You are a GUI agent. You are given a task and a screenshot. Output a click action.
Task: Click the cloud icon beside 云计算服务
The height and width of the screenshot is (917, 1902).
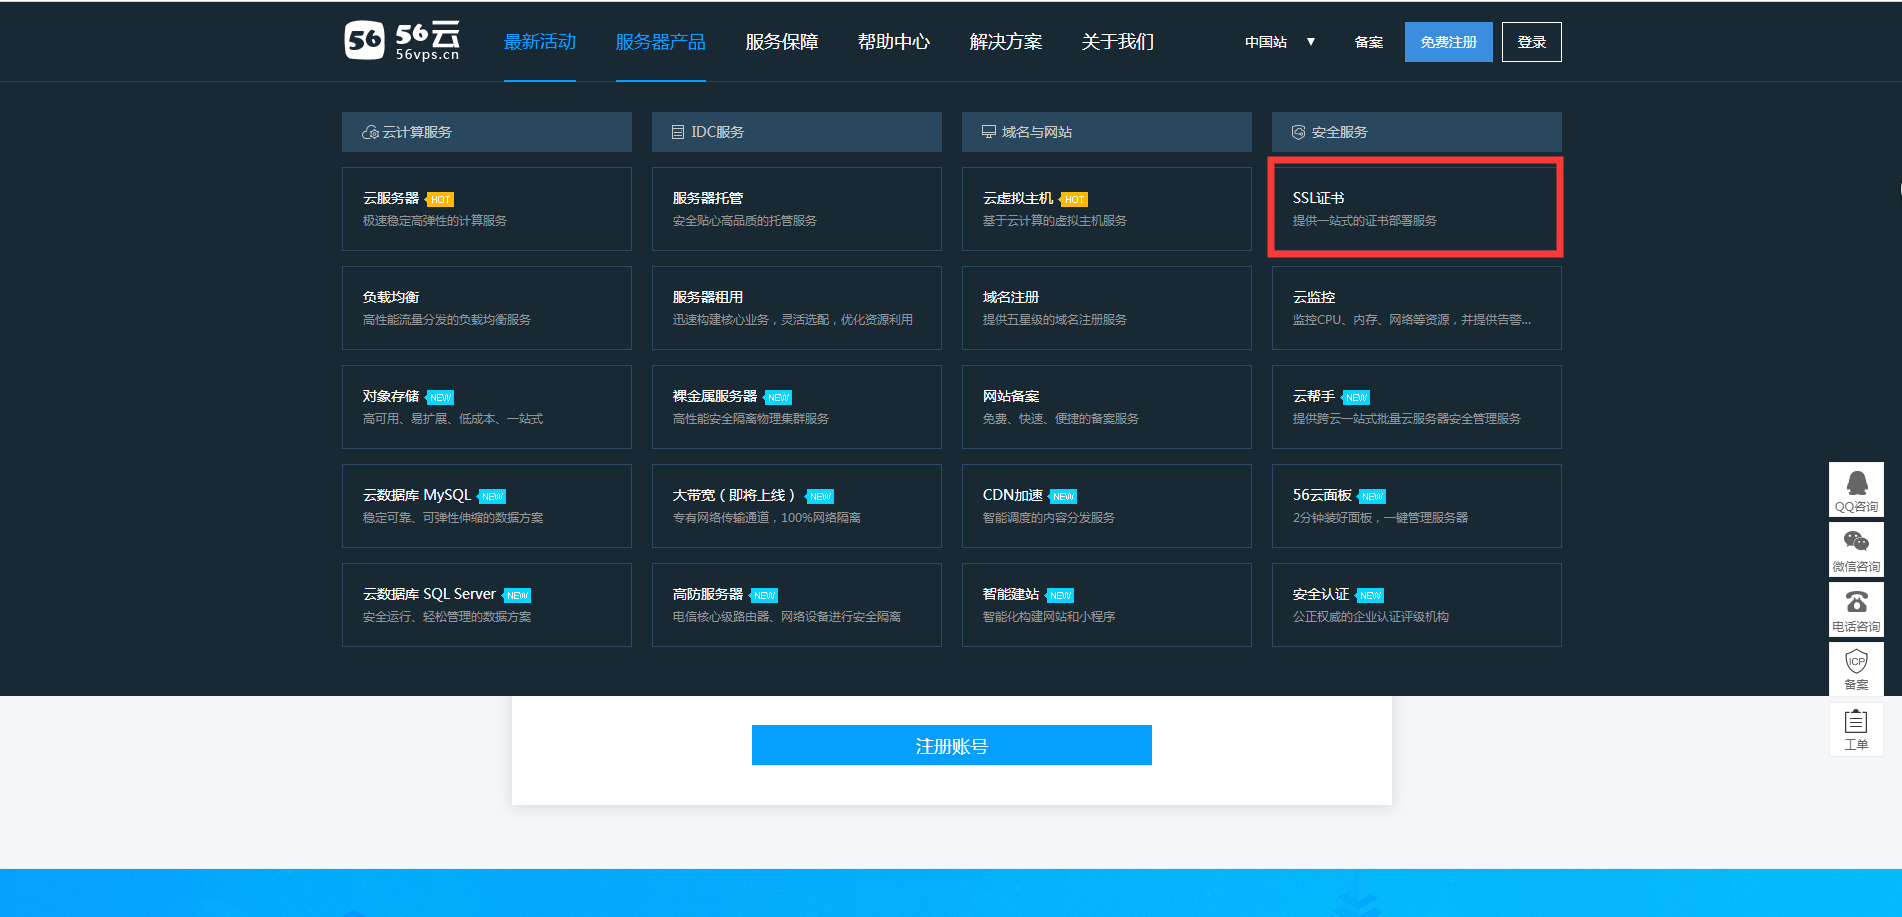tap(370, 132)
